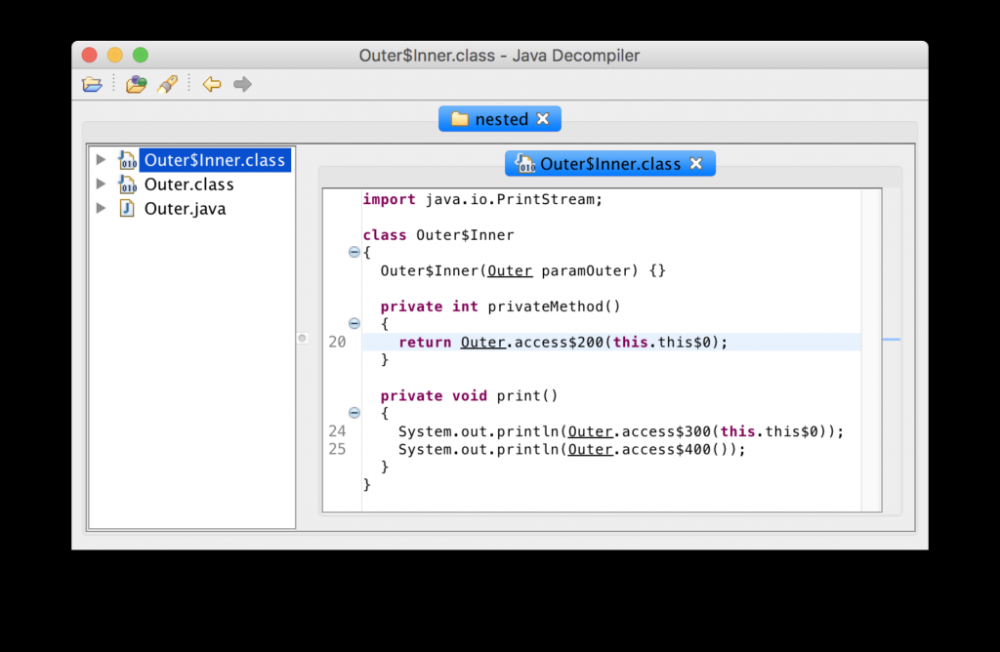Screen dimensions: 1000x652
Task: Click the nested tab folder icon
Action: click(x=459, y=119)
